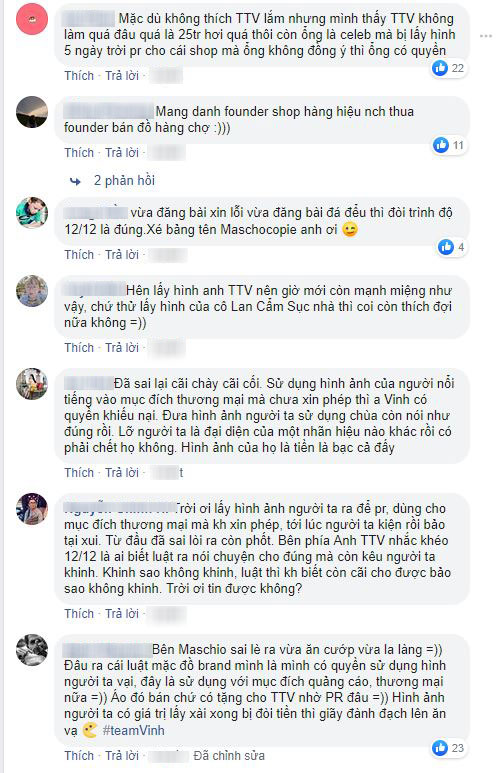Click 'Trả lời' under the 'Đã sai lại cãi' comment
This screenshot has height=773, width=503.
point(122,472)
